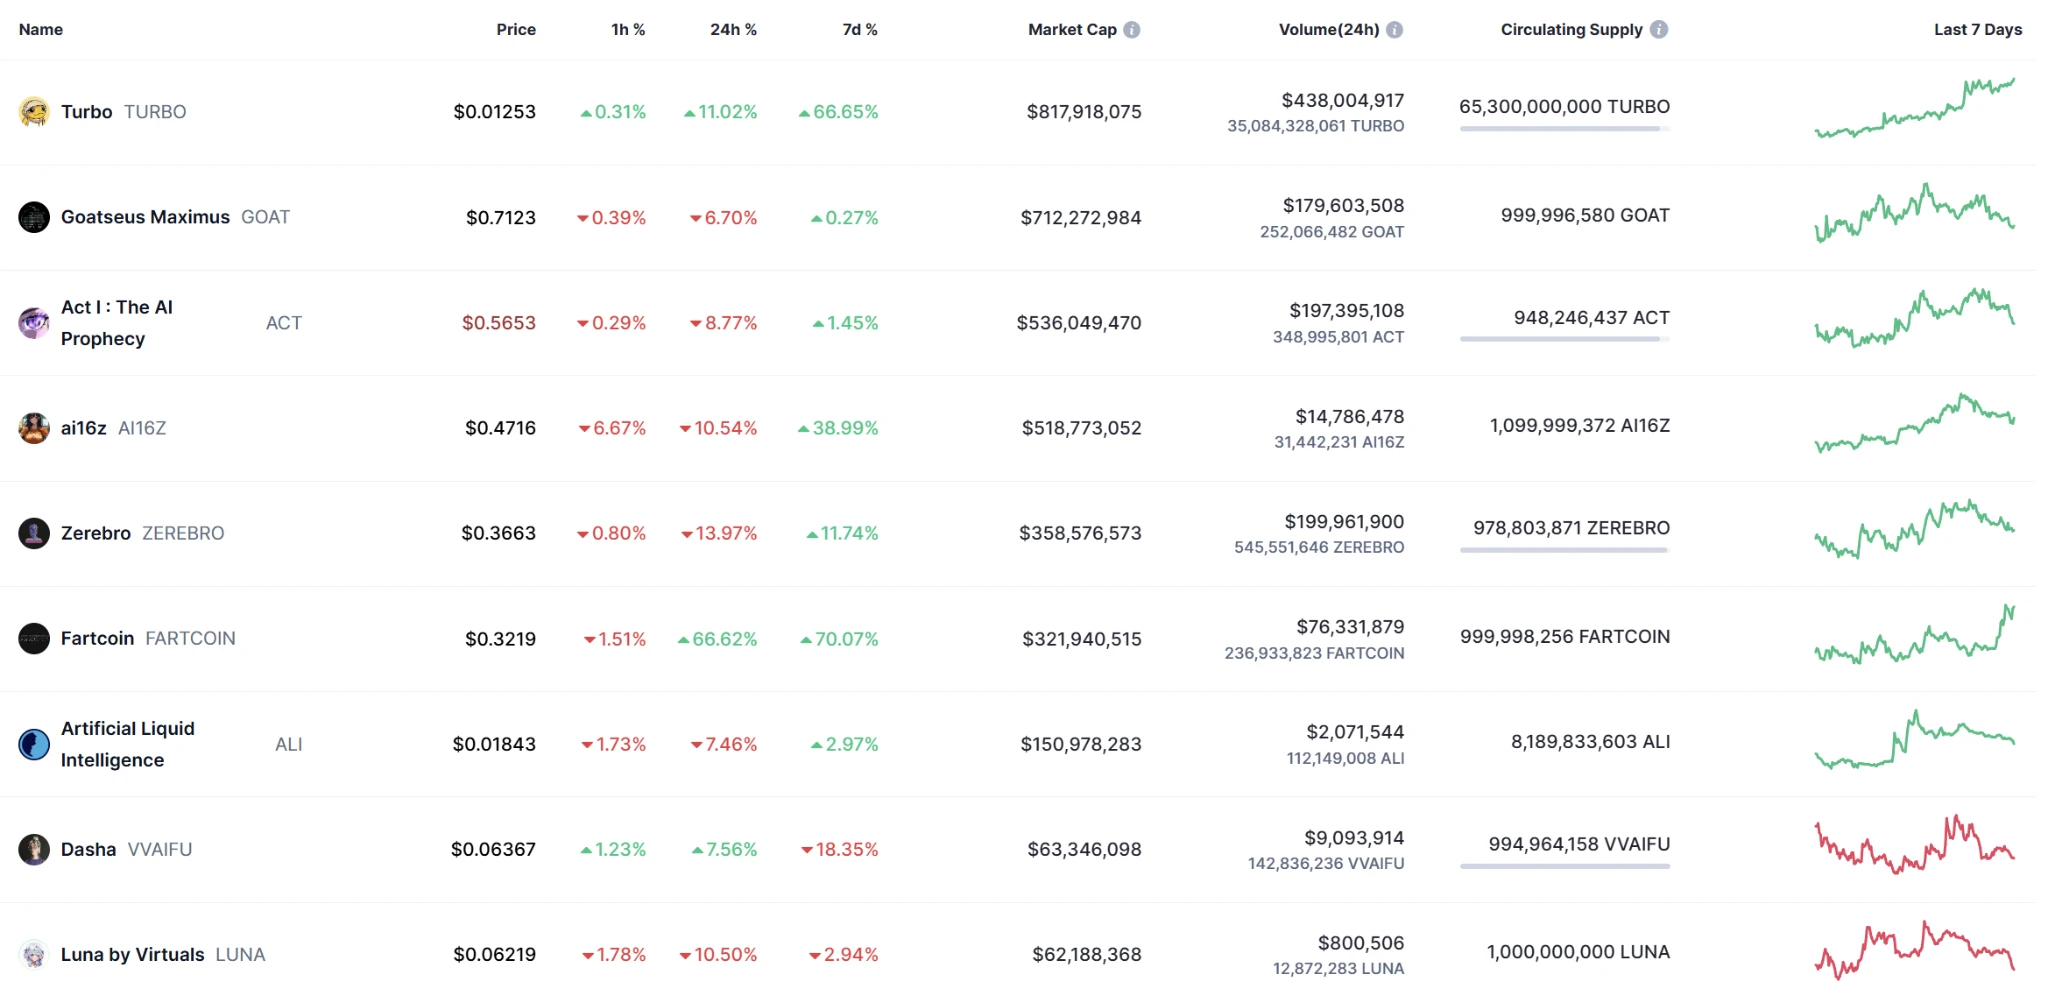This screenshot has height=981, width=2048.
Task: Sort by the Name column header
Action: 41,30
